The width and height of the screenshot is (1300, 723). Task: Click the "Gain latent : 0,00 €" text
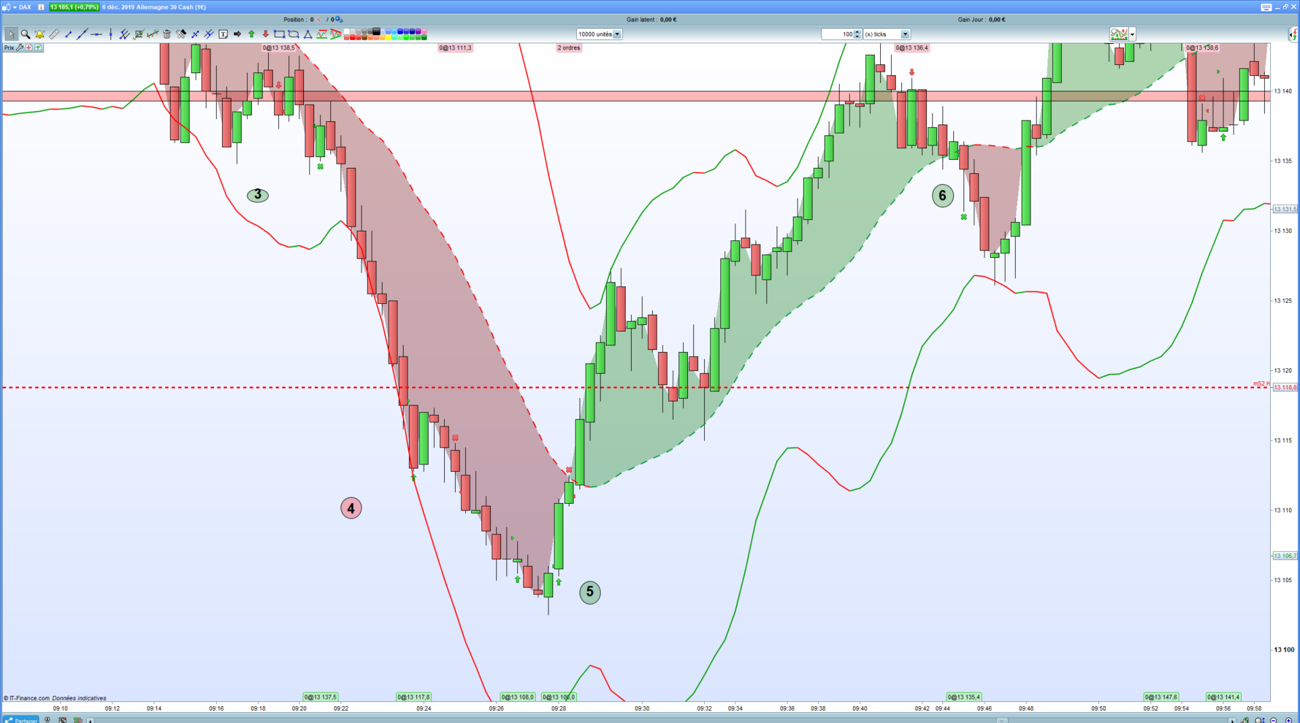coord(651,19)
